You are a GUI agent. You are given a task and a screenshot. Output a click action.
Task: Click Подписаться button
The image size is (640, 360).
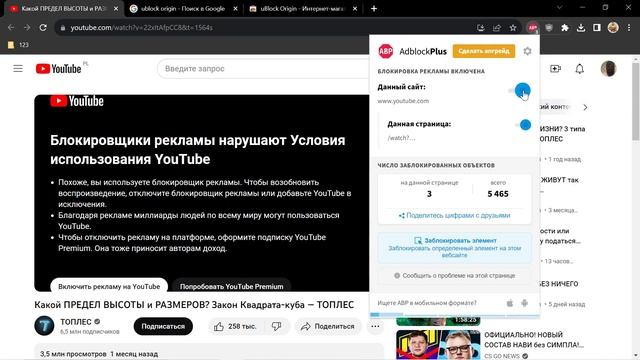click(x=163, y=327)
